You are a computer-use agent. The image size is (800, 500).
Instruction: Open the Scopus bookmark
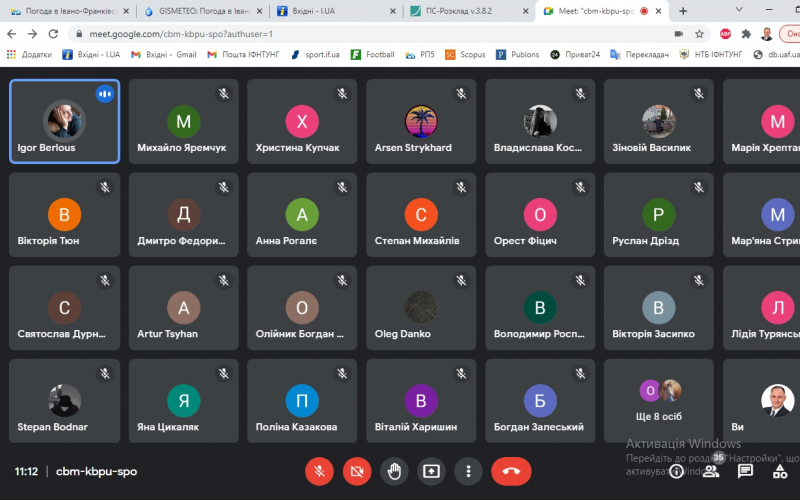click(x=465, y=54)
